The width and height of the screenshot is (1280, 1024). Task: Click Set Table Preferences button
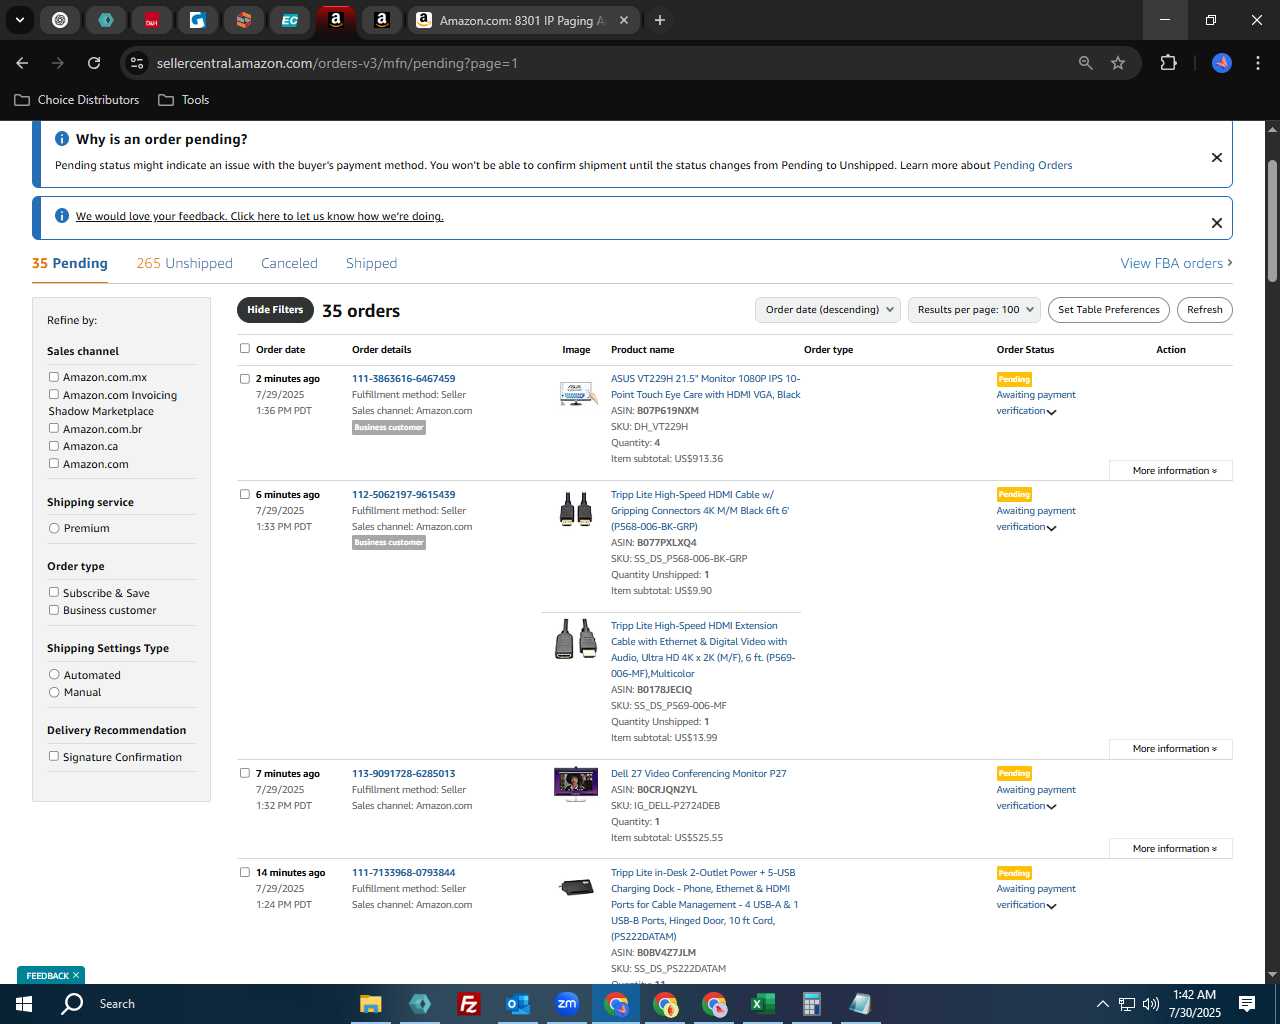[1109, 310]
